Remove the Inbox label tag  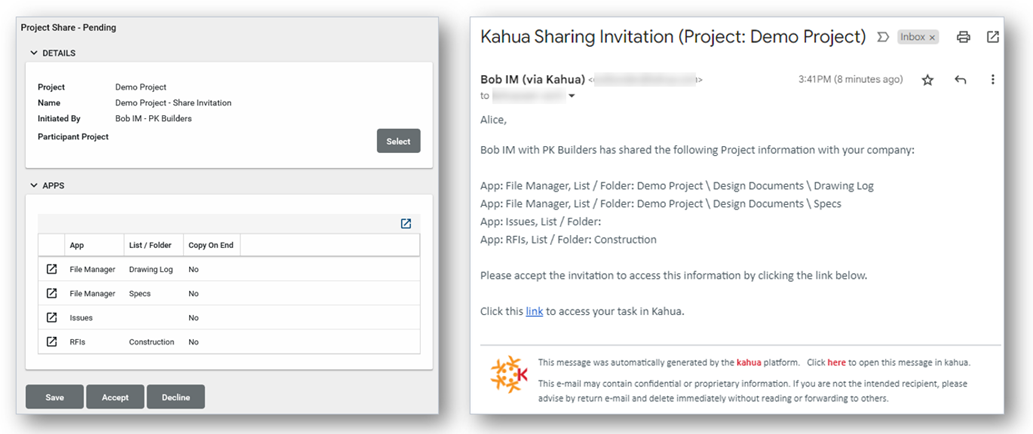pyautogui.click(x=932, y=37)
